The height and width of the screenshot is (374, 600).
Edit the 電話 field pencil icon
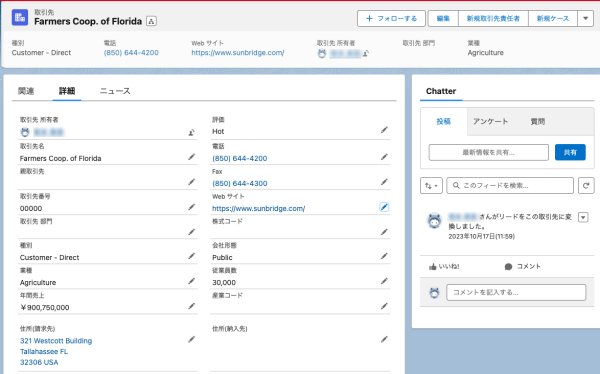[384, 157]
